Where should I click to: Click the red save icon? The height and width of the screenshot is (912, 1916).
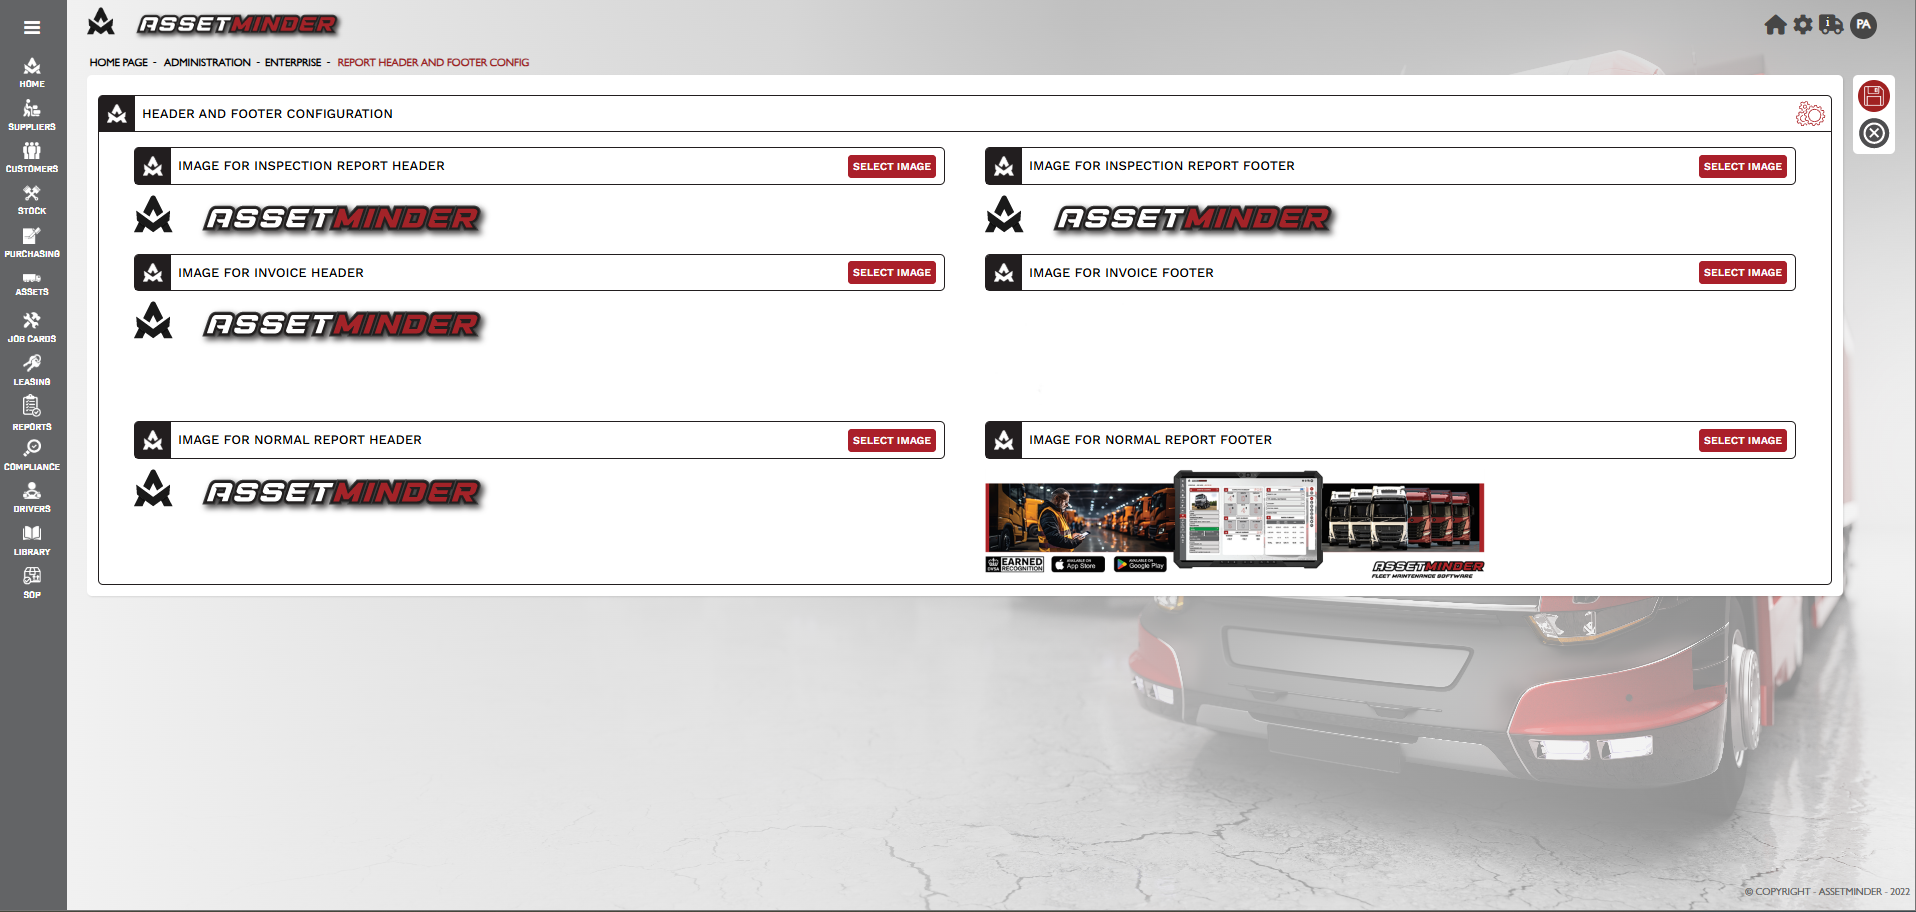[1873, 96]
